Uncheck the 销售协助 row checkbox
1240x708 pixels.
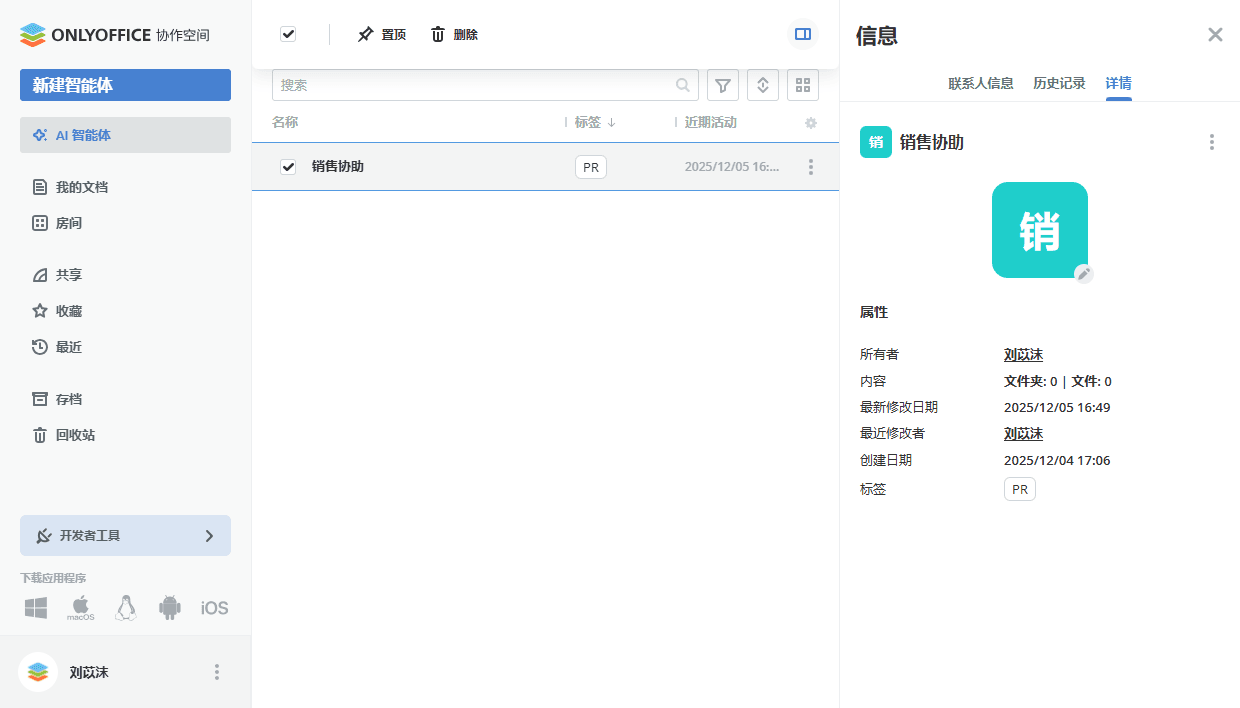pos(288,166)
